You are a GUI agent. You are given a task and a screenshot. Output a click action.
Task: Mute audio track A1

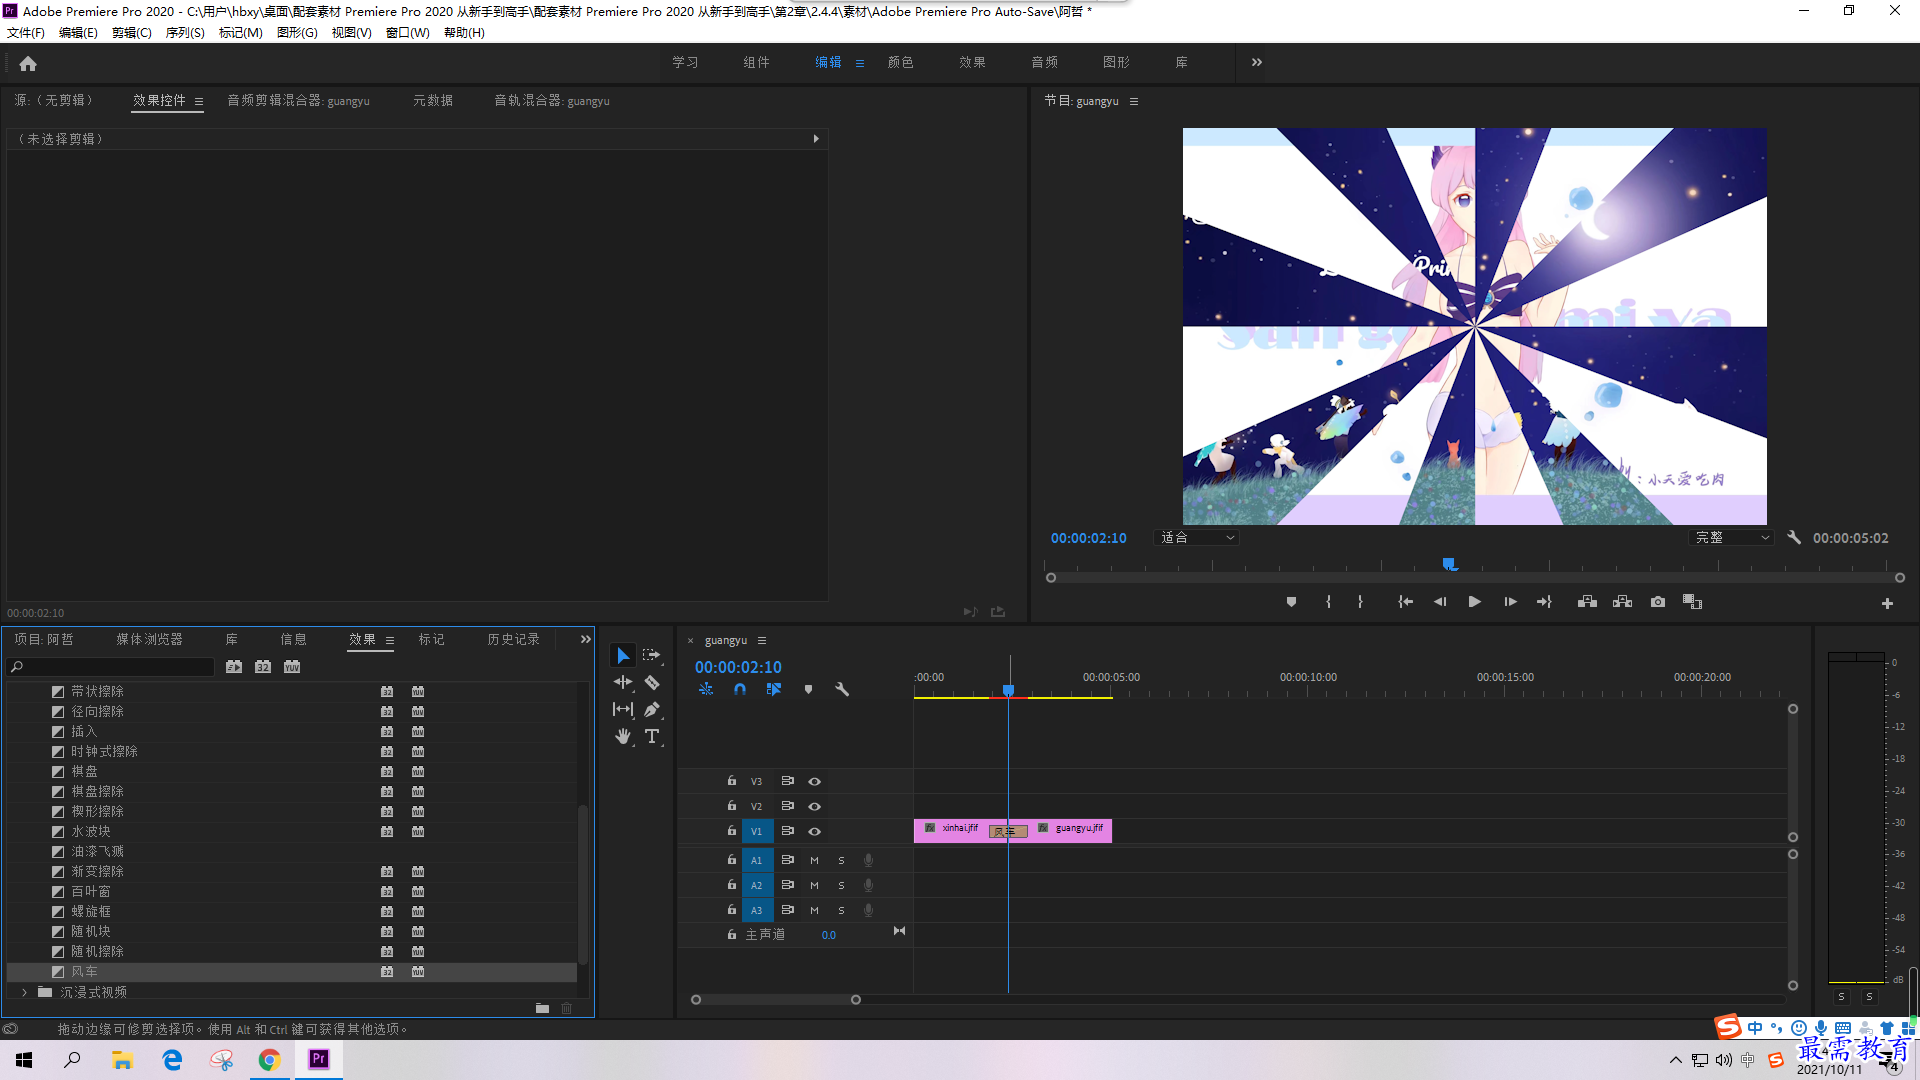814,860
